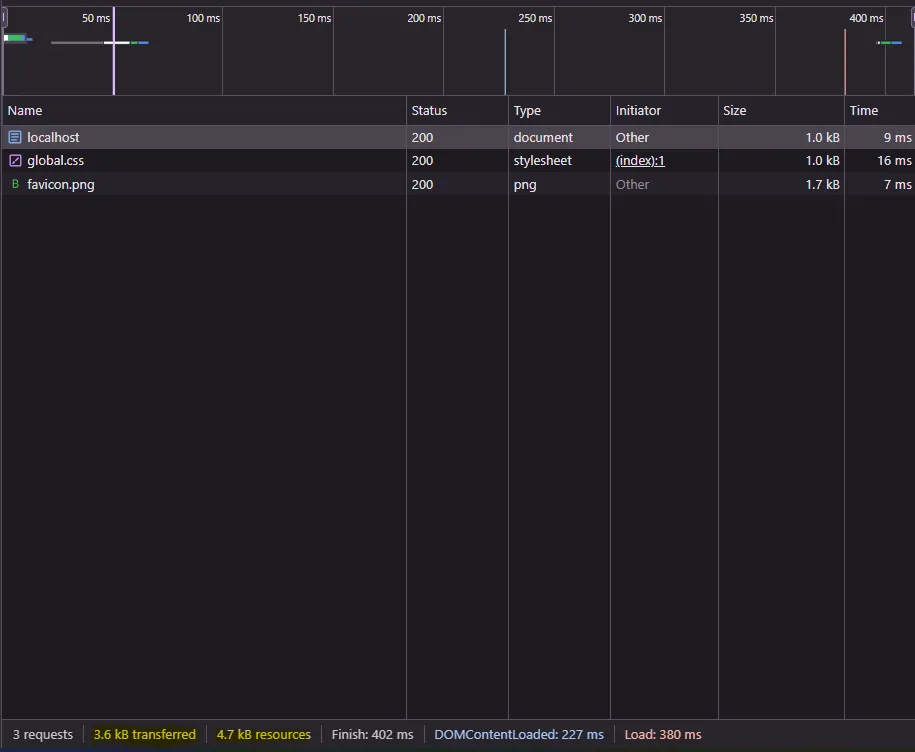This screenshot has height=752, width=915.
Task: Sort requests by the Time column
Action: pos(864,110)
